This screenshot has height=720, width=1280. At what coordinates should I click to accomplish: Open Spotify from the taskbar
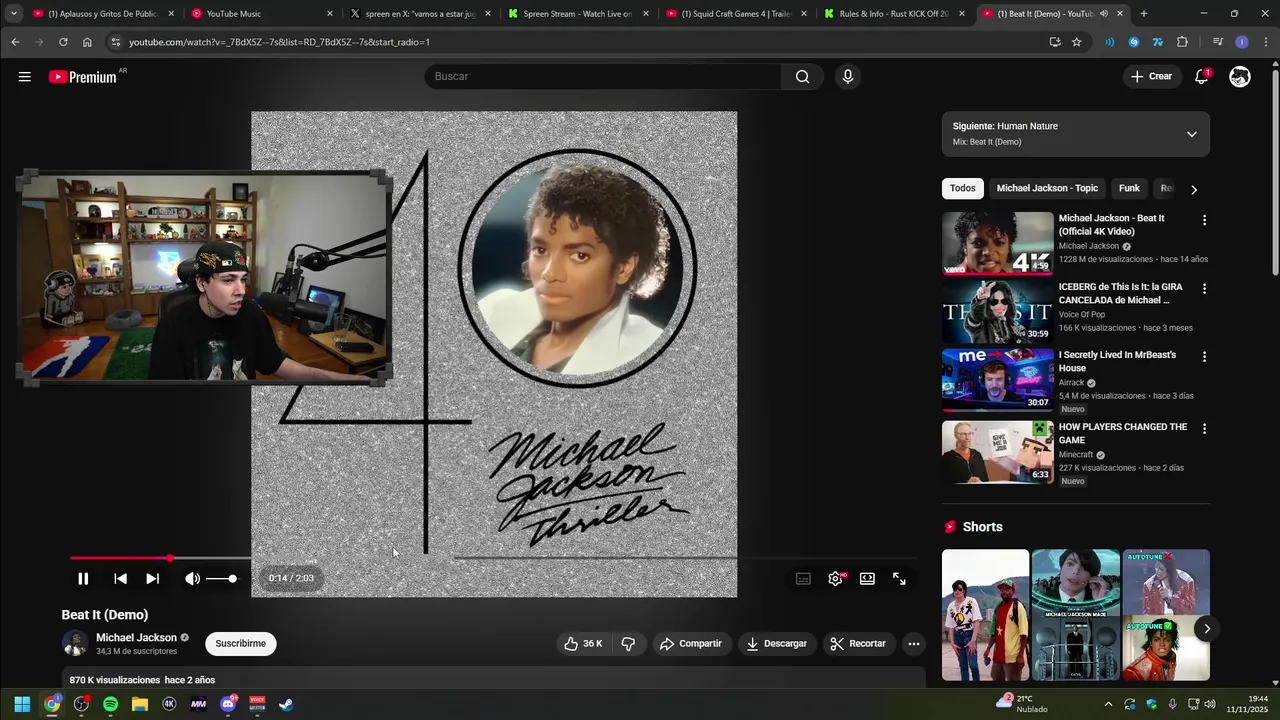point(110,704)
